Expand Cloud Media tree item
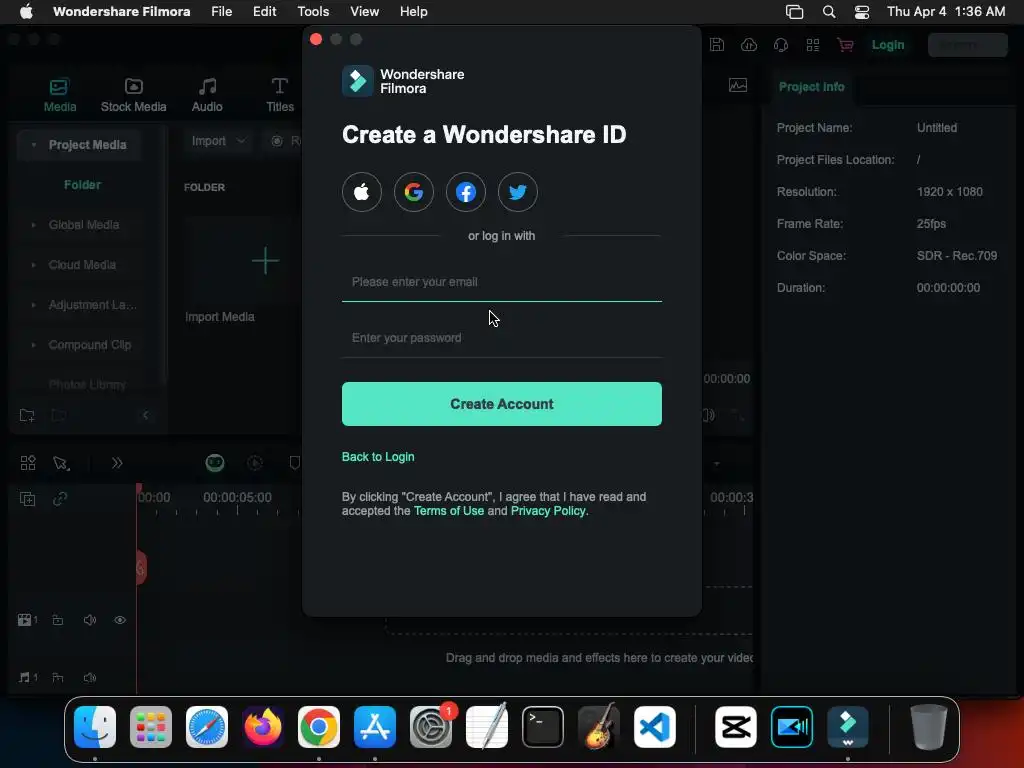The height and width of the screenshot is (768, 1024). 33,264
